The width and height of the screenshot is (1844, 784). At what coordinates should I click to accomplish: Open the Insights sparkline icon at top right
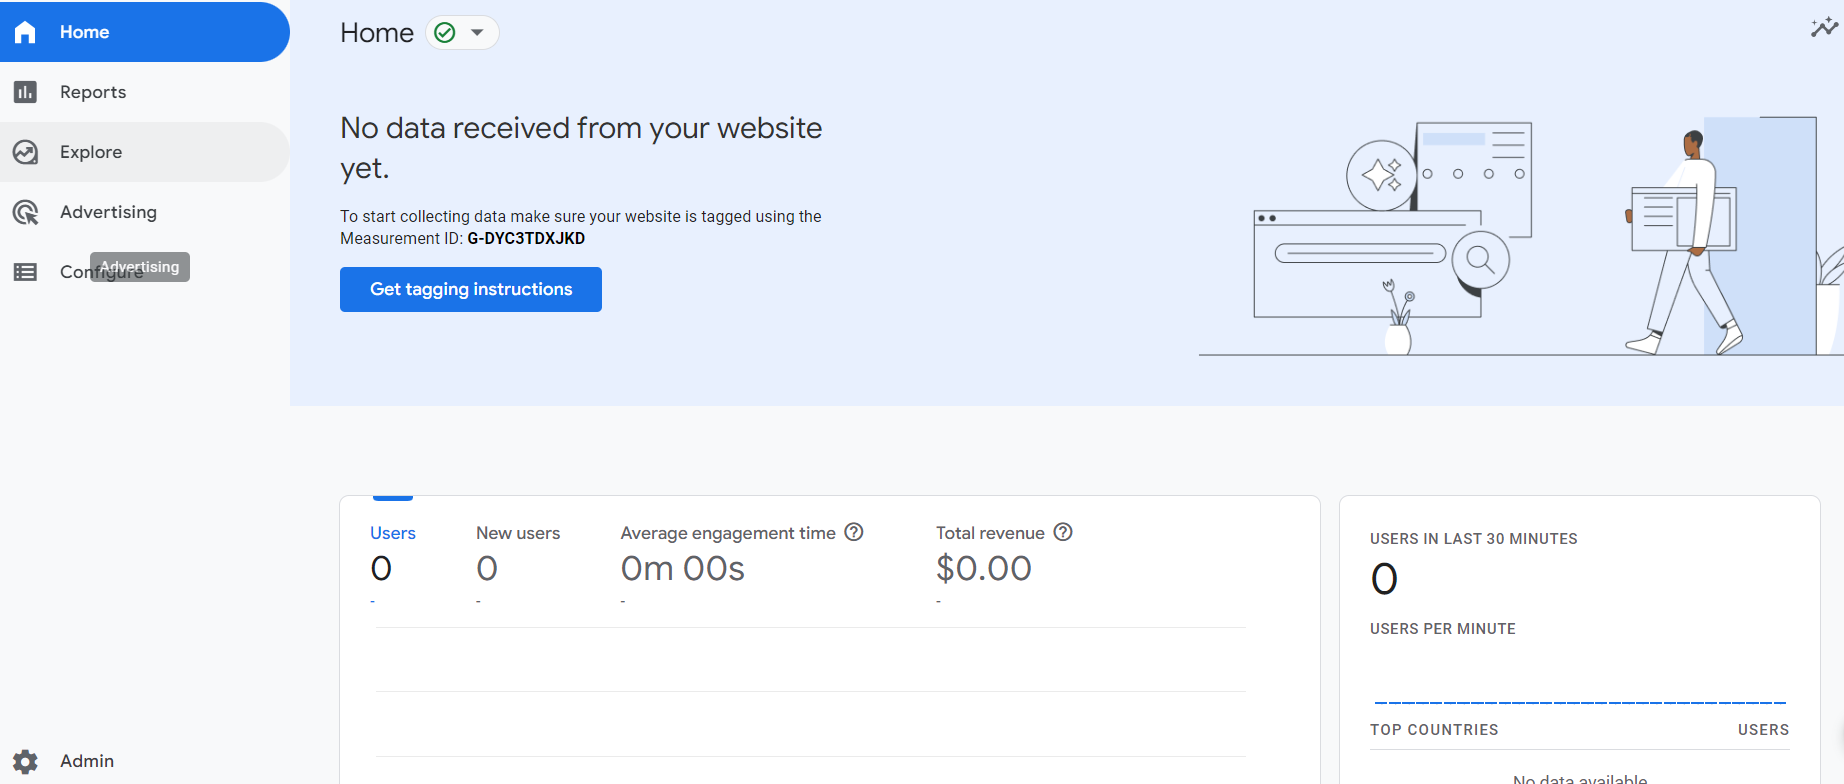point(1824,28)
